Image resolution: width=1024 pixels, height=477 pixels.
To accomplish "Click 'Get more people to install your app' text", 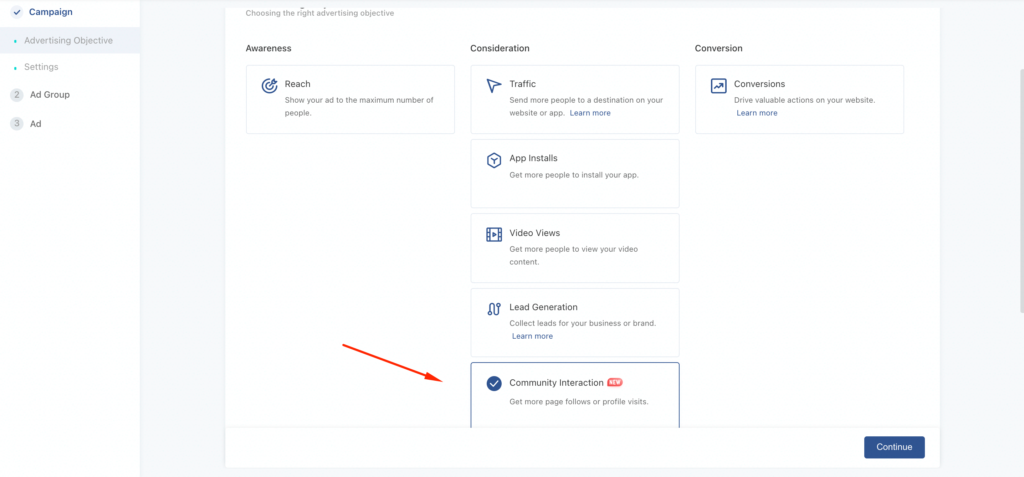I will (574, 175).
